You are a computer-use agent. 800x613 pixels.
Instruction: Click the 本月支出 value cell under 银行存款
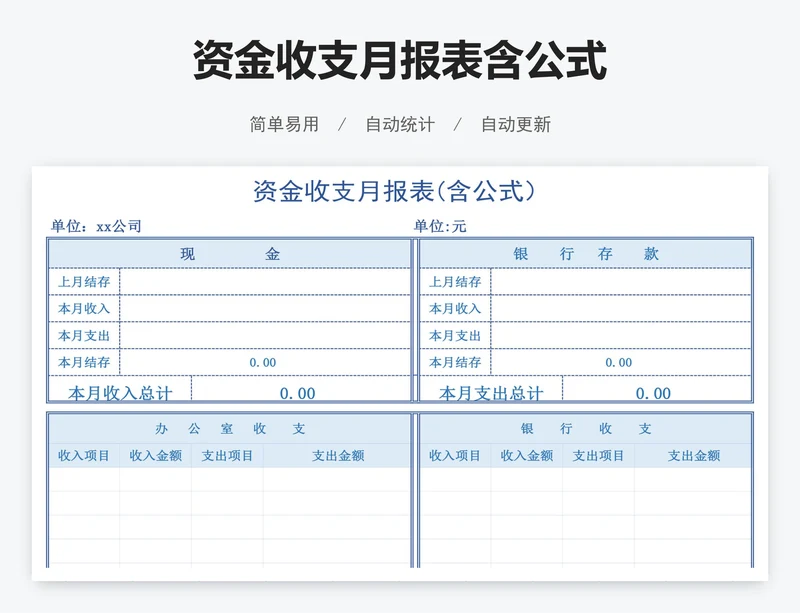coord(621,335)
